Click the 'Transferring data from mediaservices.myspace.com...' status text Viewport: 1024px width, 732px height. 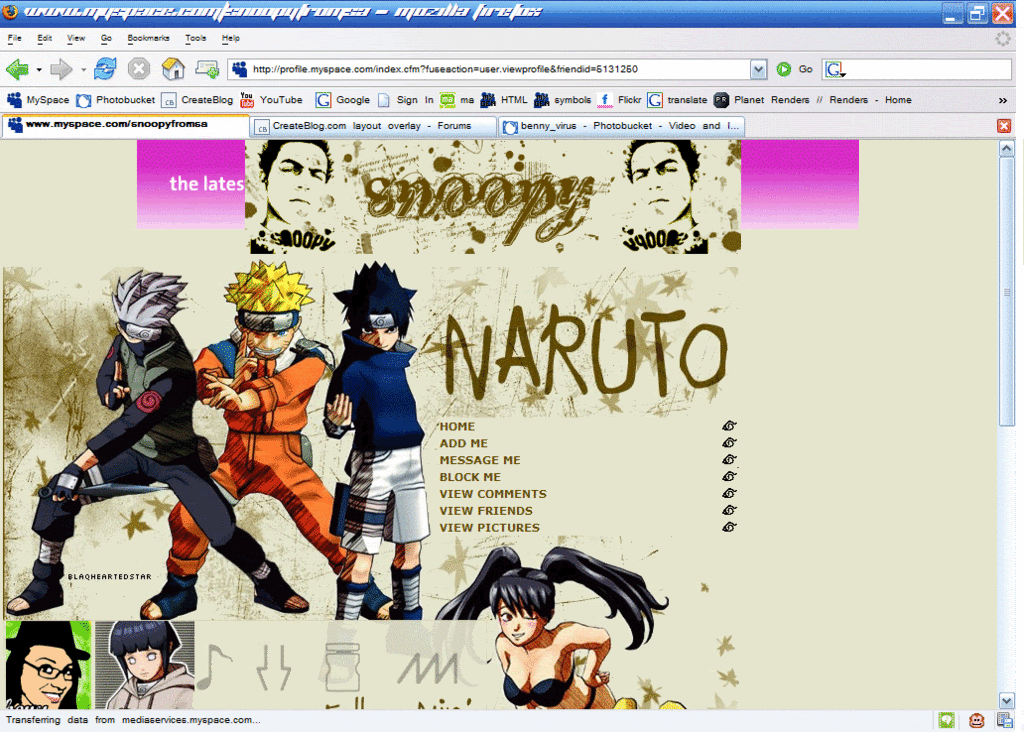[133, 720]
